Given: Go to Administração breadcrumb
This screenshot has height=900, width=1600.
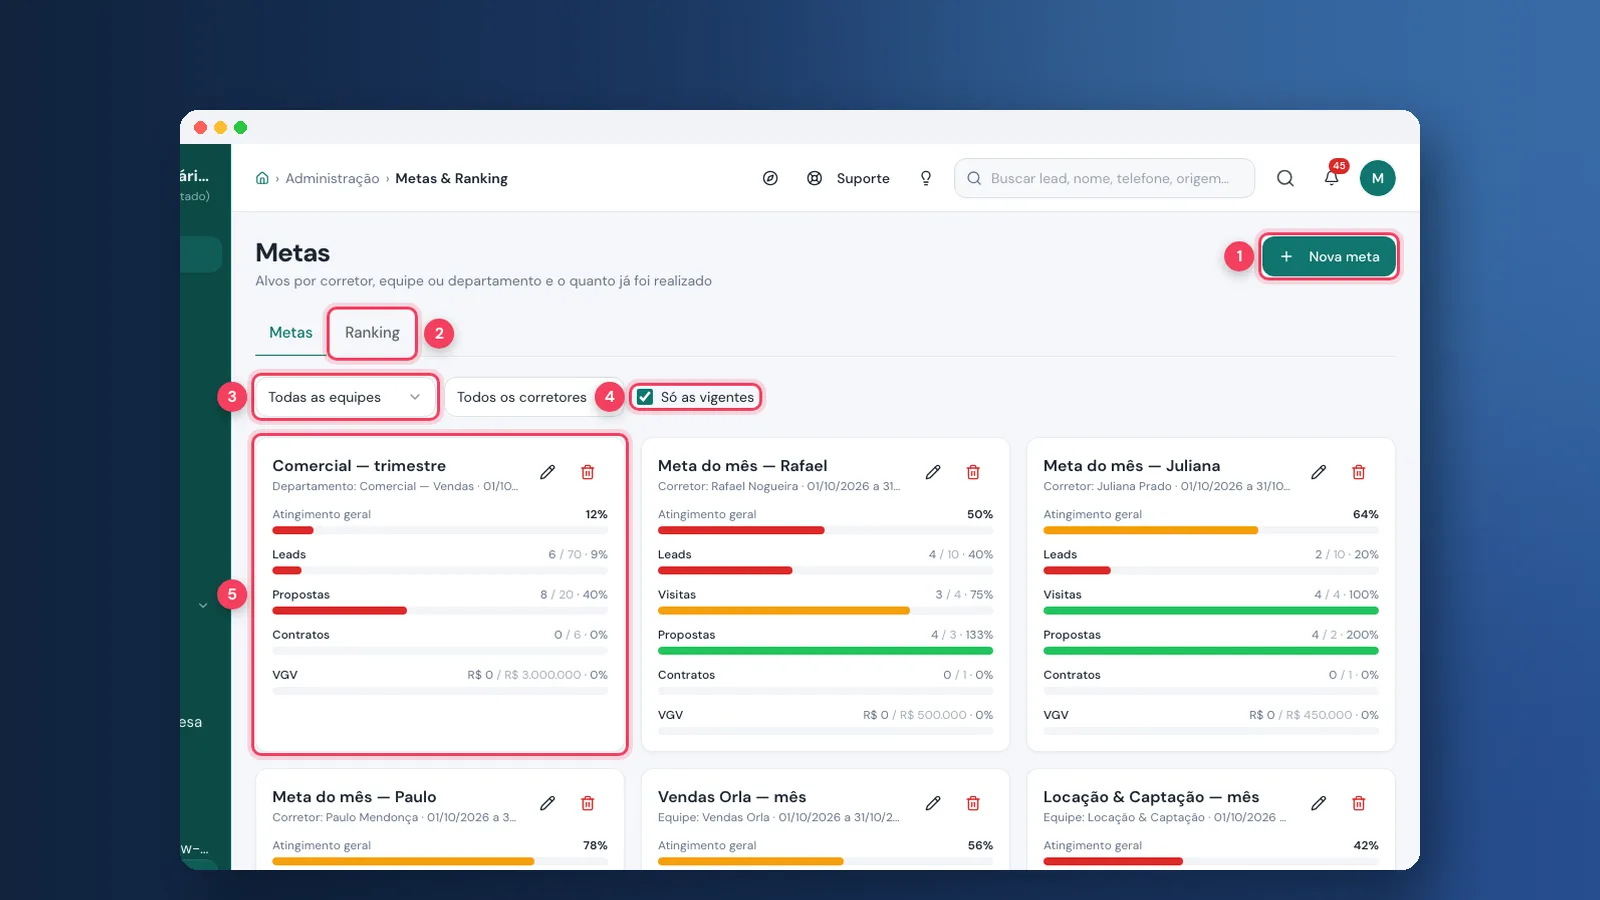Looking at the screenshot, I should pos(332,178).
